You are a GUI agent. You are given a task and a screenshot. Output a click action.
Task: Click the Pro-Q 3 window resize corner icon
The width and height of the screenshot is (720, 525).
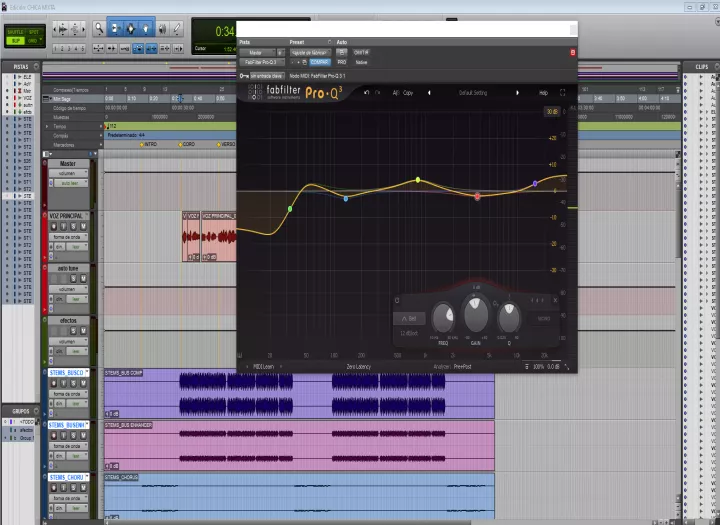[x=567, y=367]
